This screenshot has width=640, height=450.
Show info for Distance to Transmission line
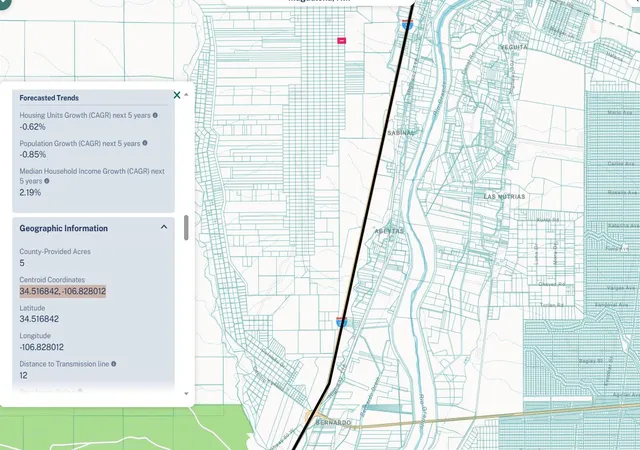[x=114, y=364]
